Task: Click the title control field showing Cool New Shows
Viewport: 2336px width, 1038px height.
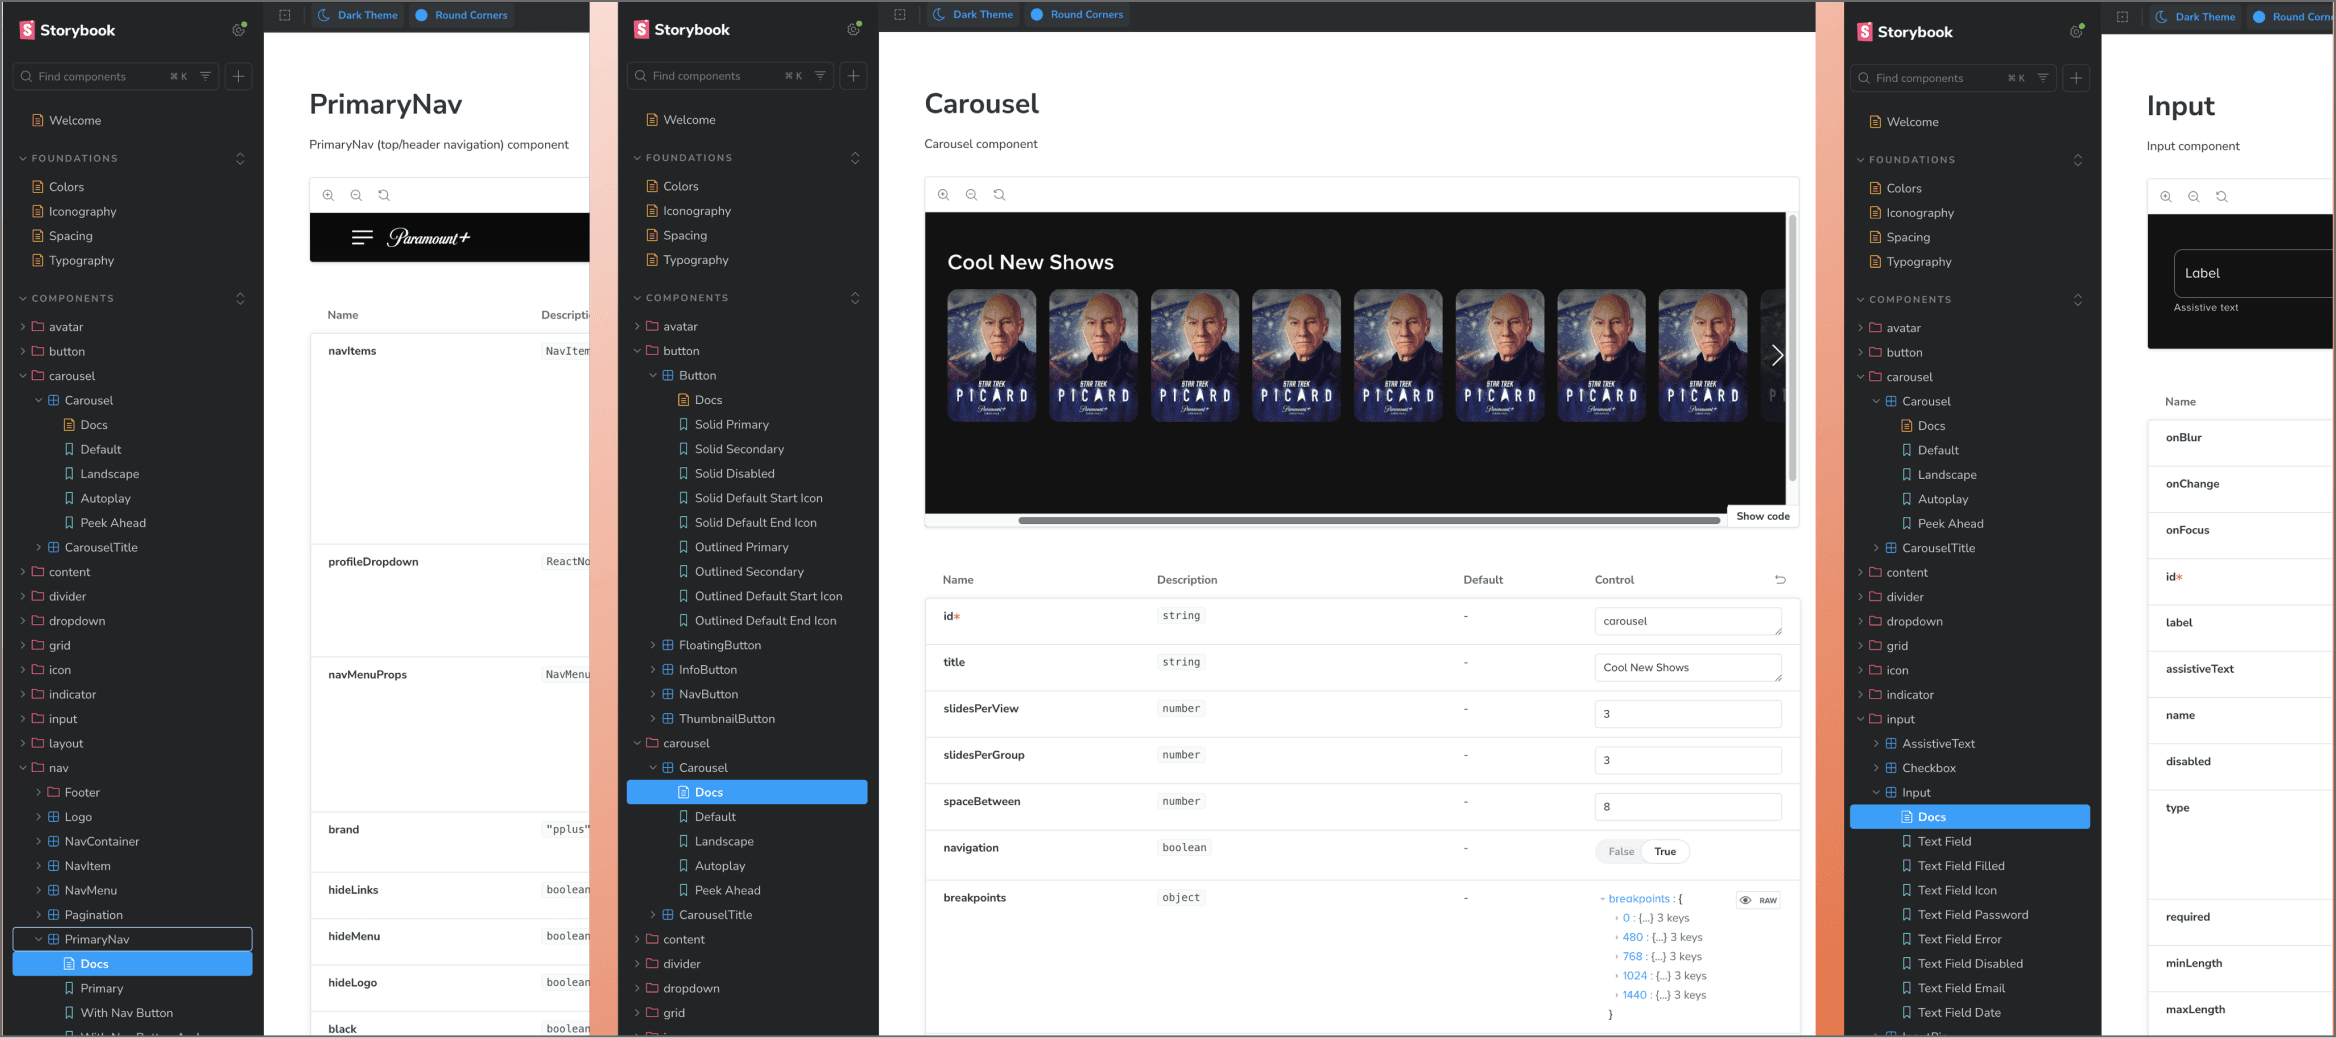Action: coord(1688,668)
